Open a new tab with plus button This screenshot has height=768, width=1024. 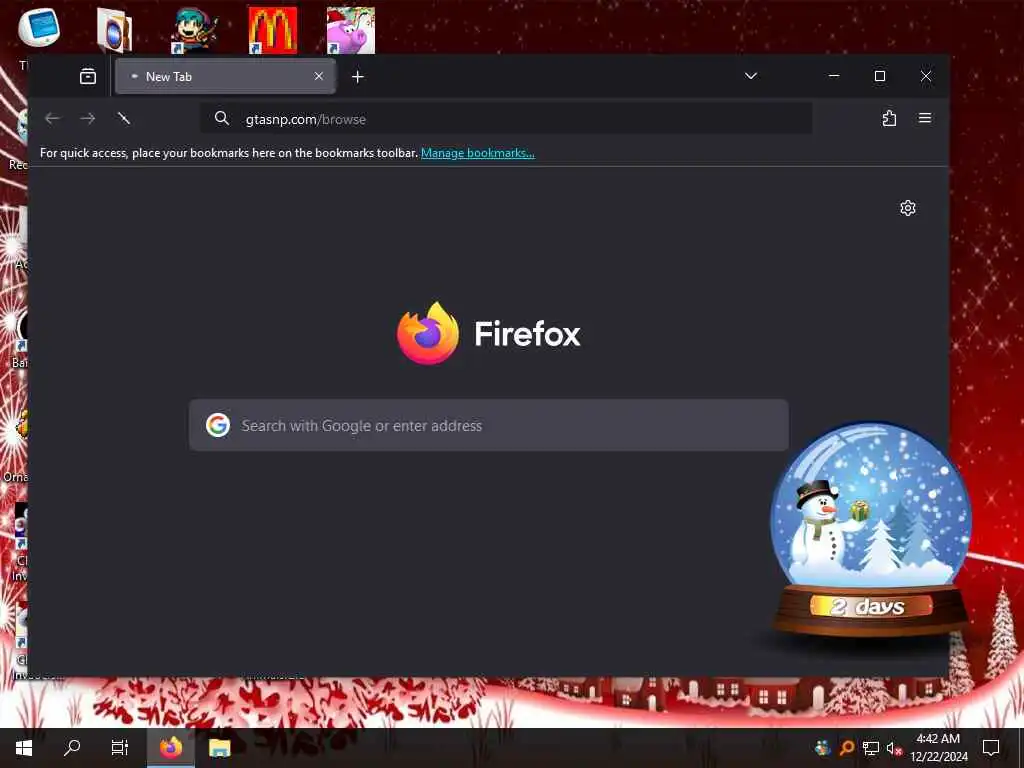click(357, 77)
